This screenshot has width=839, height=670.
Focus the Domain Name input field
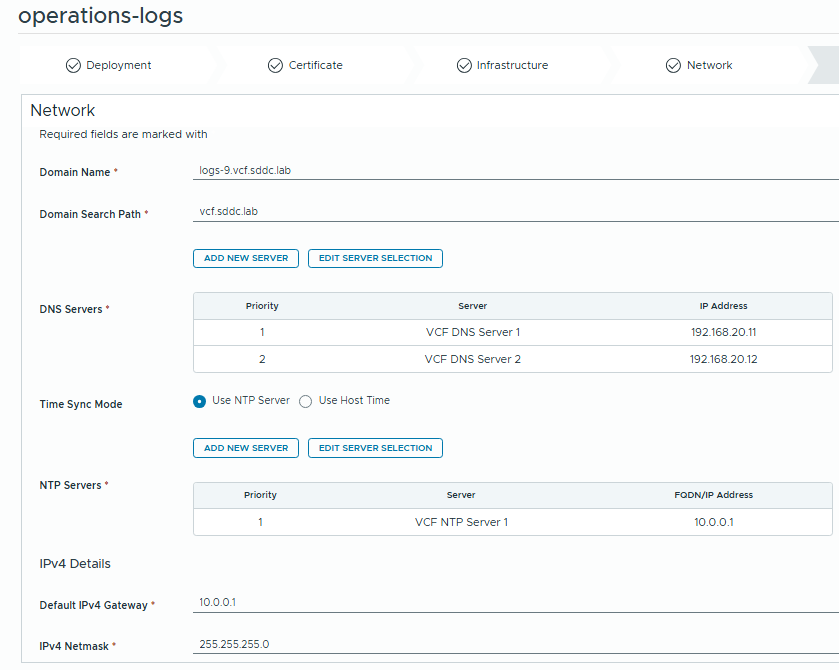pyautogui.click(x=515, y=170)
